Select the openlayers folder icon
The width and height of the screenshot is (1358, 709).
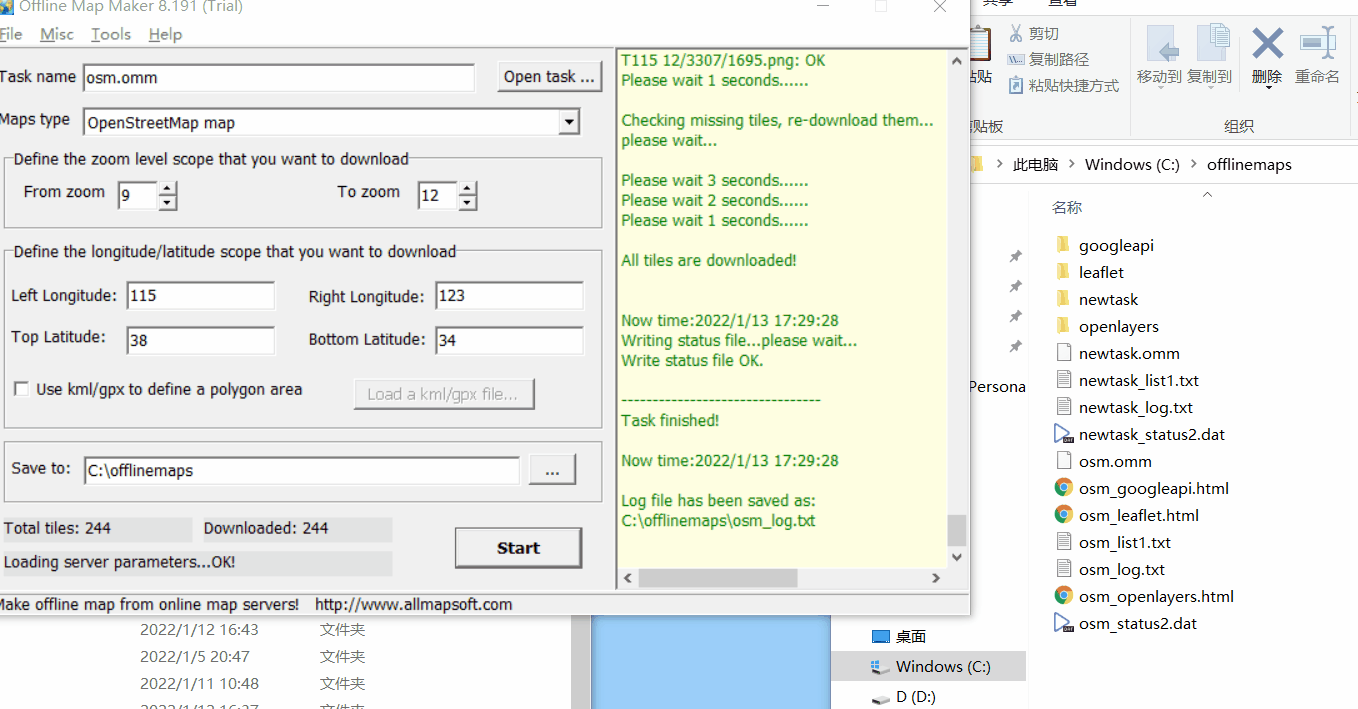point(1063,326)
